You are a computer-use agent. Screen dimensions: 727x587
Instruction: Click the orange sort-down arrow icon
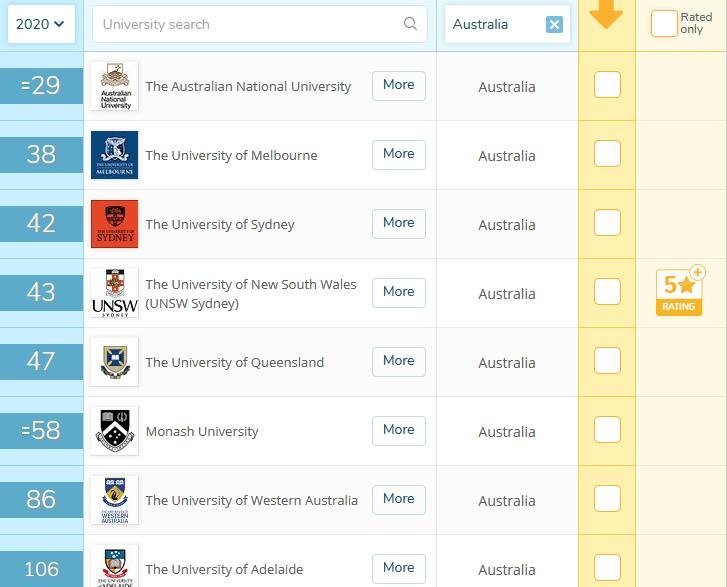point(606,14)
